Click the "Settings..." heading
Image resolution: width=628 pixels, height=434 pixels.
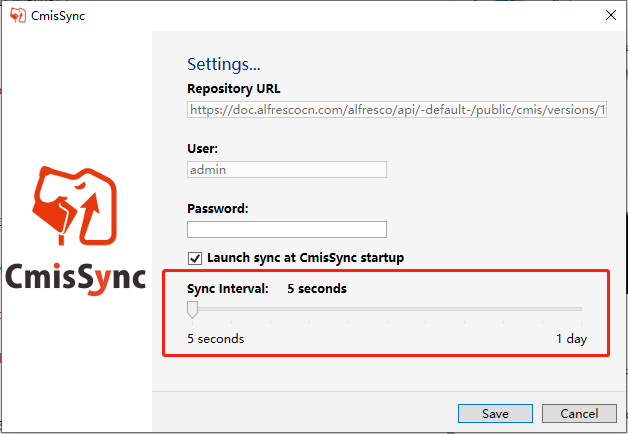tap(224, 65)
